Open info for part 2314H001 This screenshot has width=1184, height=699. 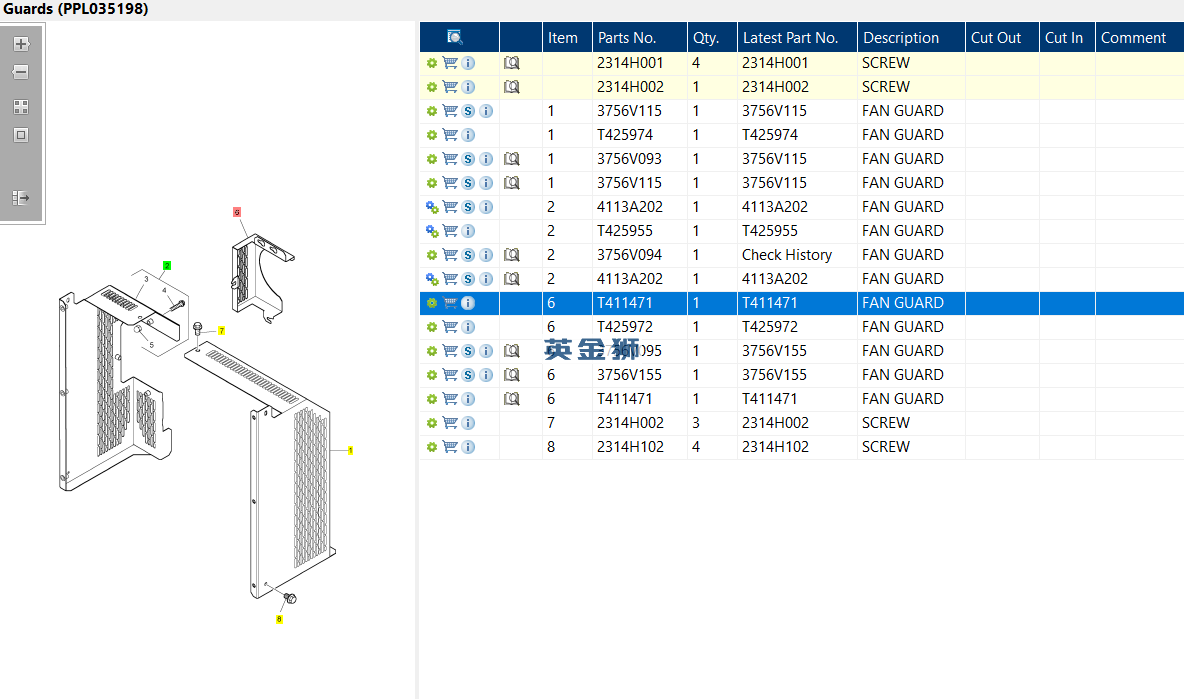pyautogui.click(x=468, y=63)
